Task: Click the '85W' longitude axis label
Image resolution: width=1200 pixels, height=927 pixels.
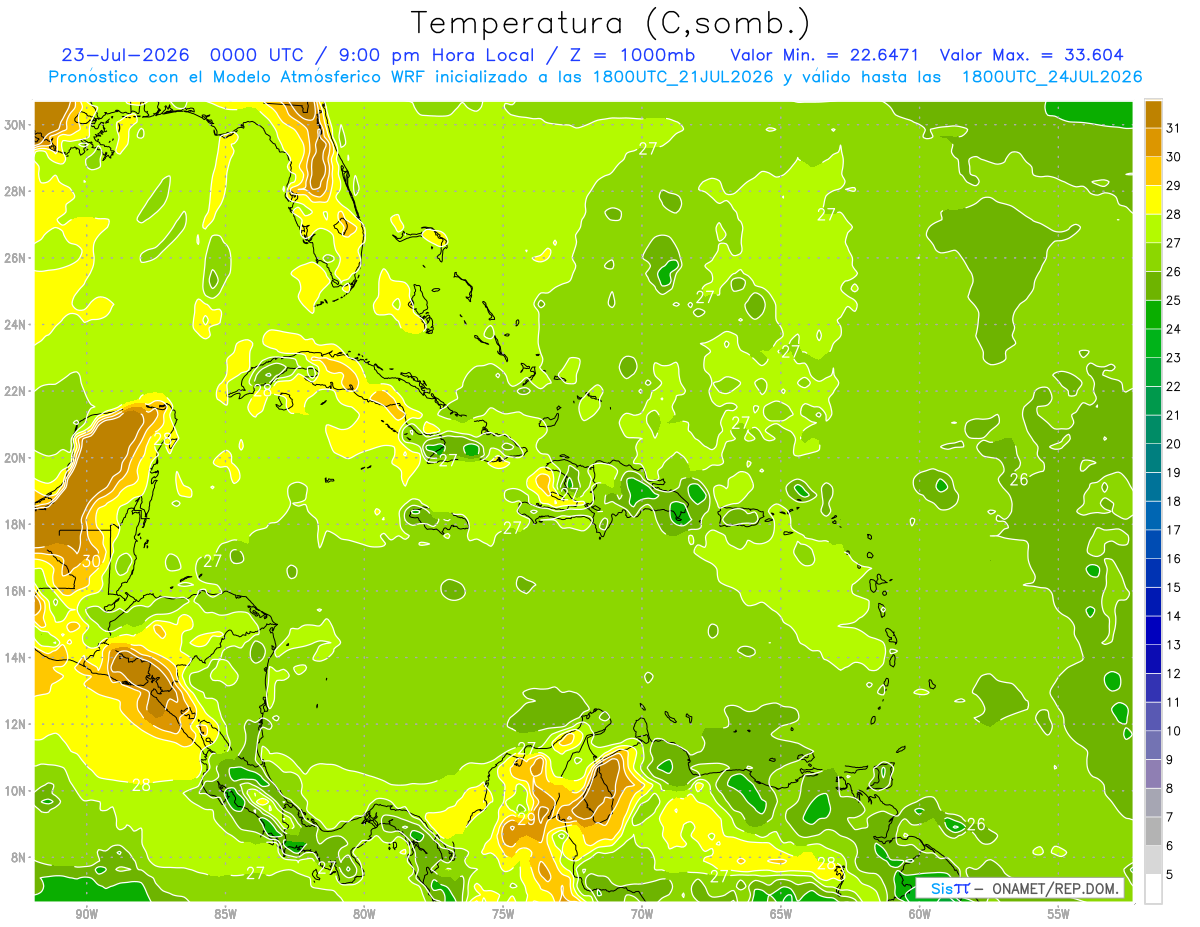Action: coord(225,914)
